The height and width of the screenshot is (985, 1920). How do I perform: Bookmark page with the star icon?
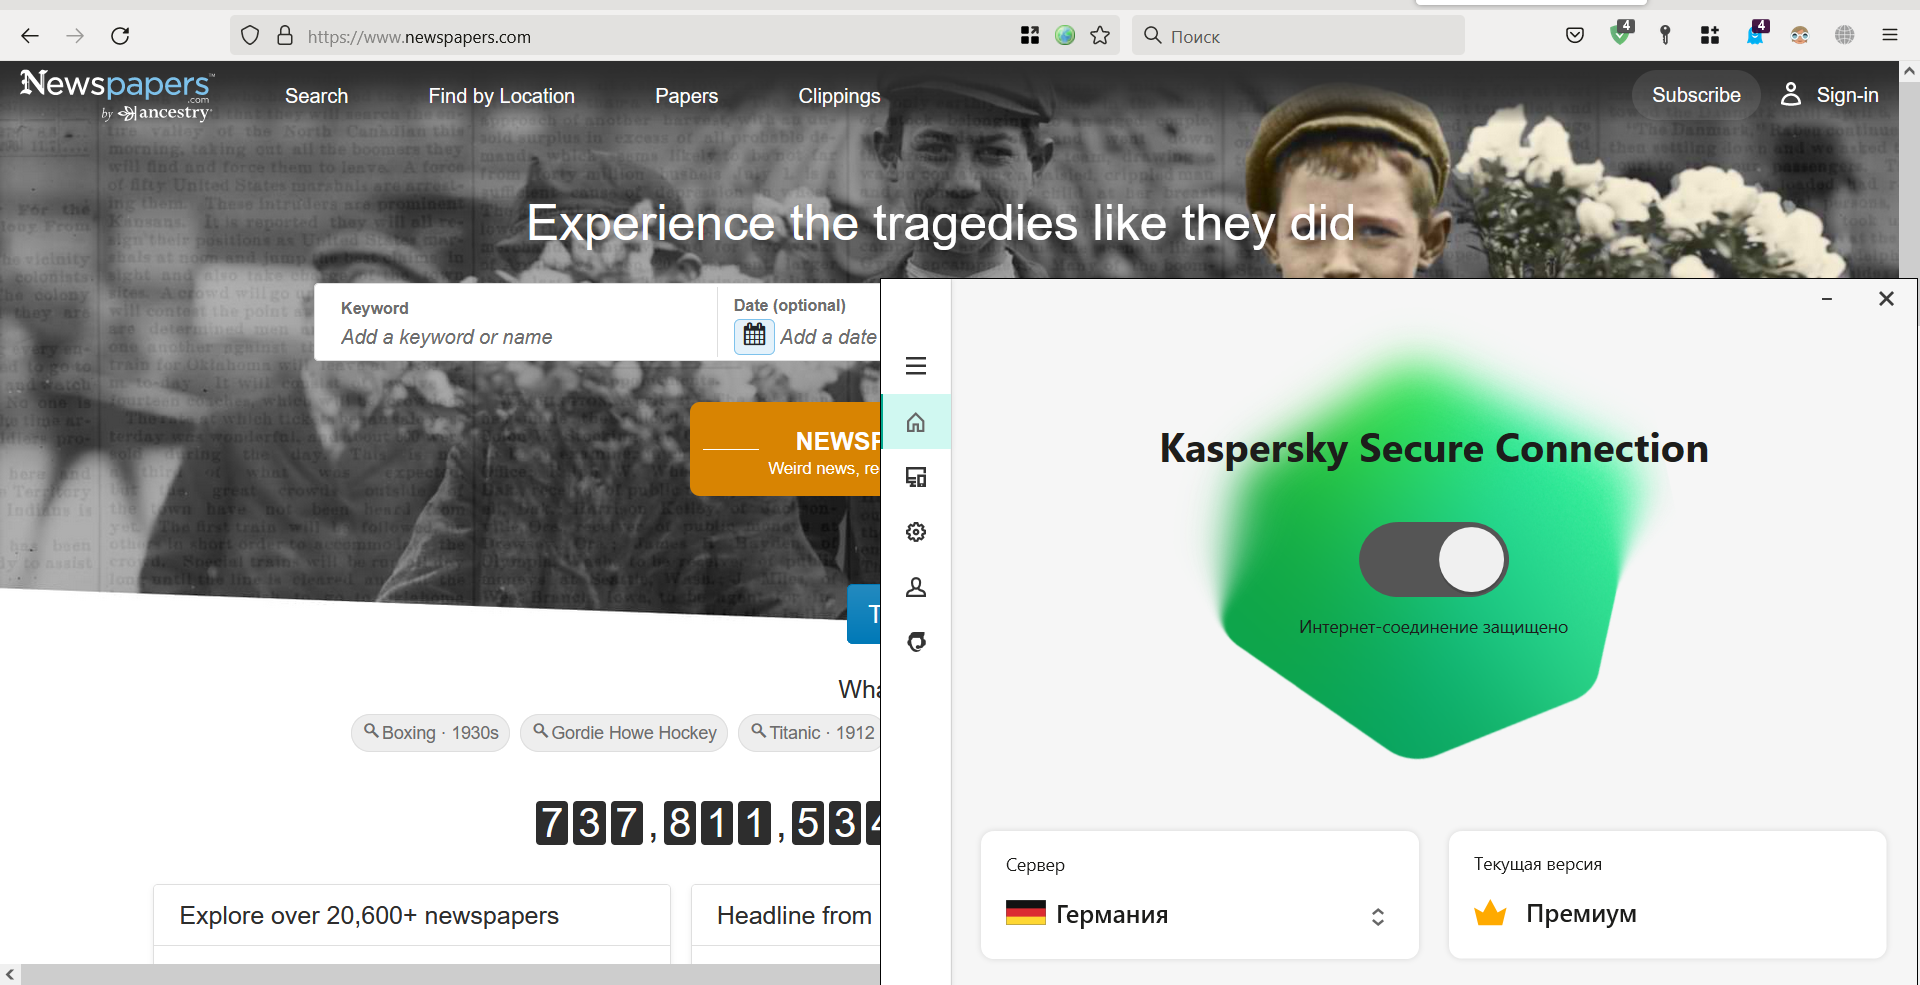pos(1100,36)
